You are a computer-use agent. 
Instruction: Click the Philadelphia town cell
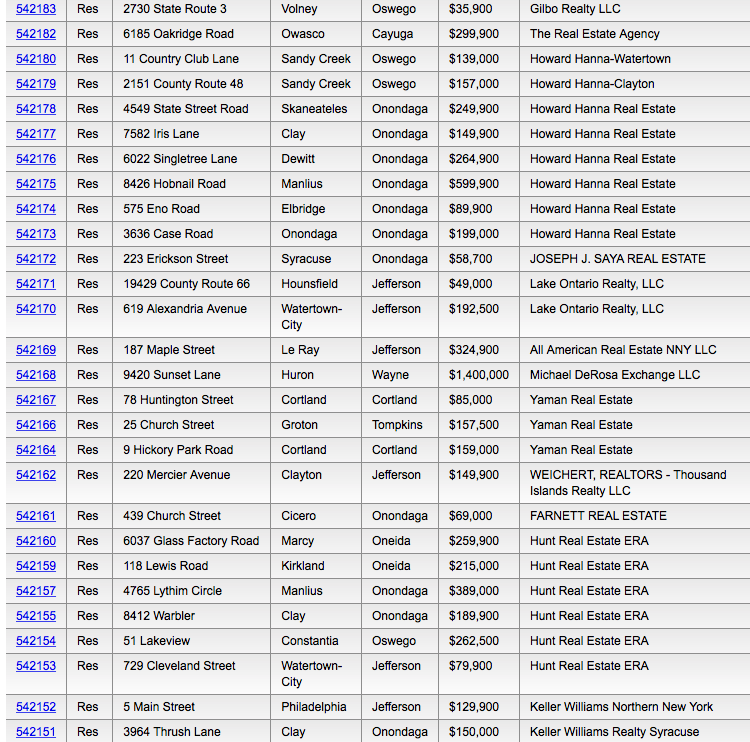[x=314, y=707]
